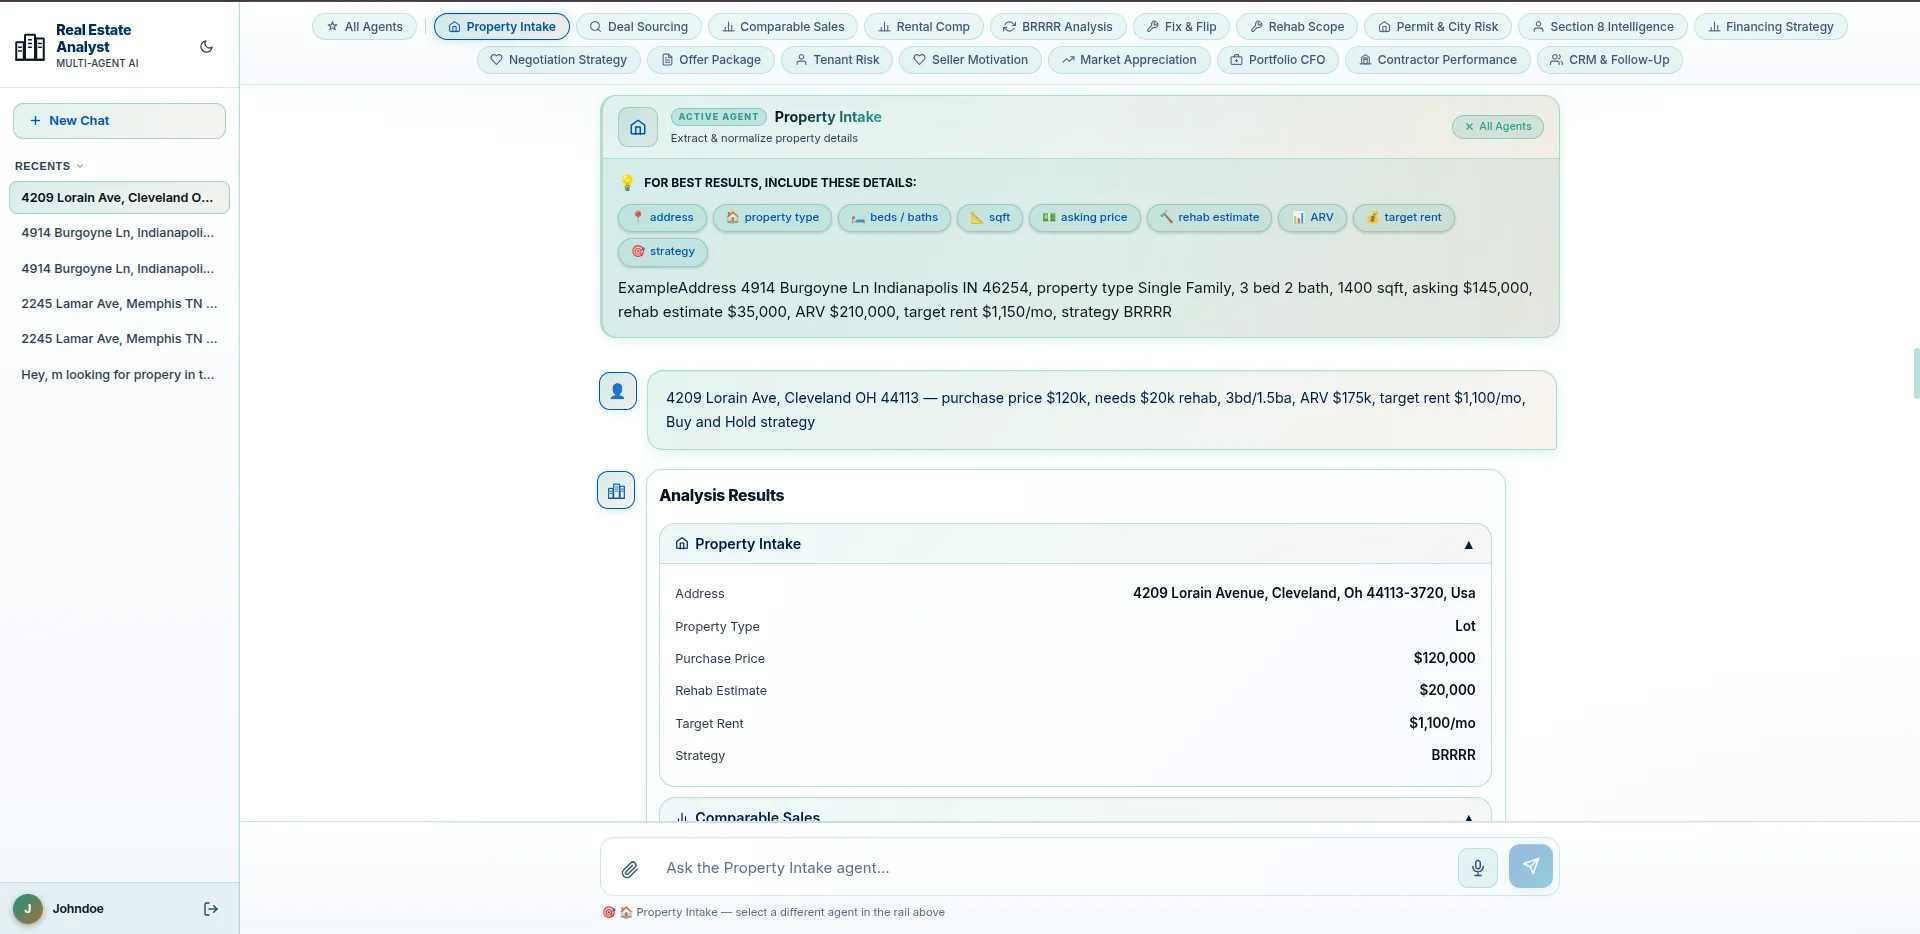This screenshot has width=1920, height=934.
Task: Click the page scrollbar thumb on right edge
Action: pos(1916,373)
